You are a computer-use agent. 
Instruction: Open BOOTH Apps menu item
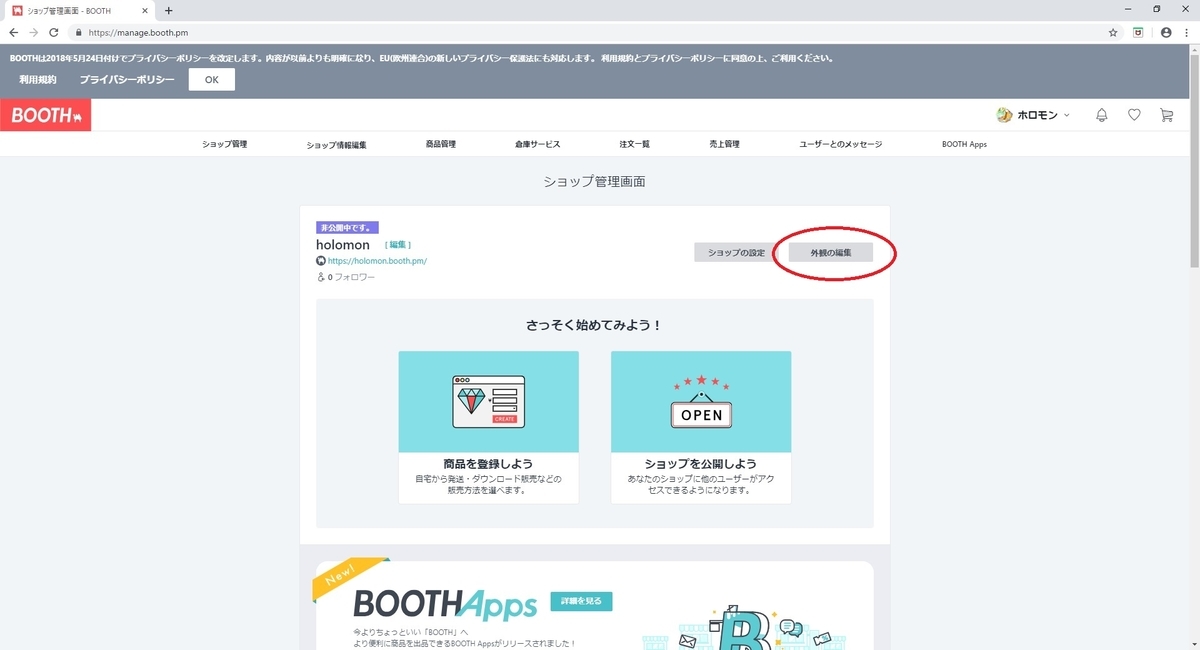click(x=964, y=144)
